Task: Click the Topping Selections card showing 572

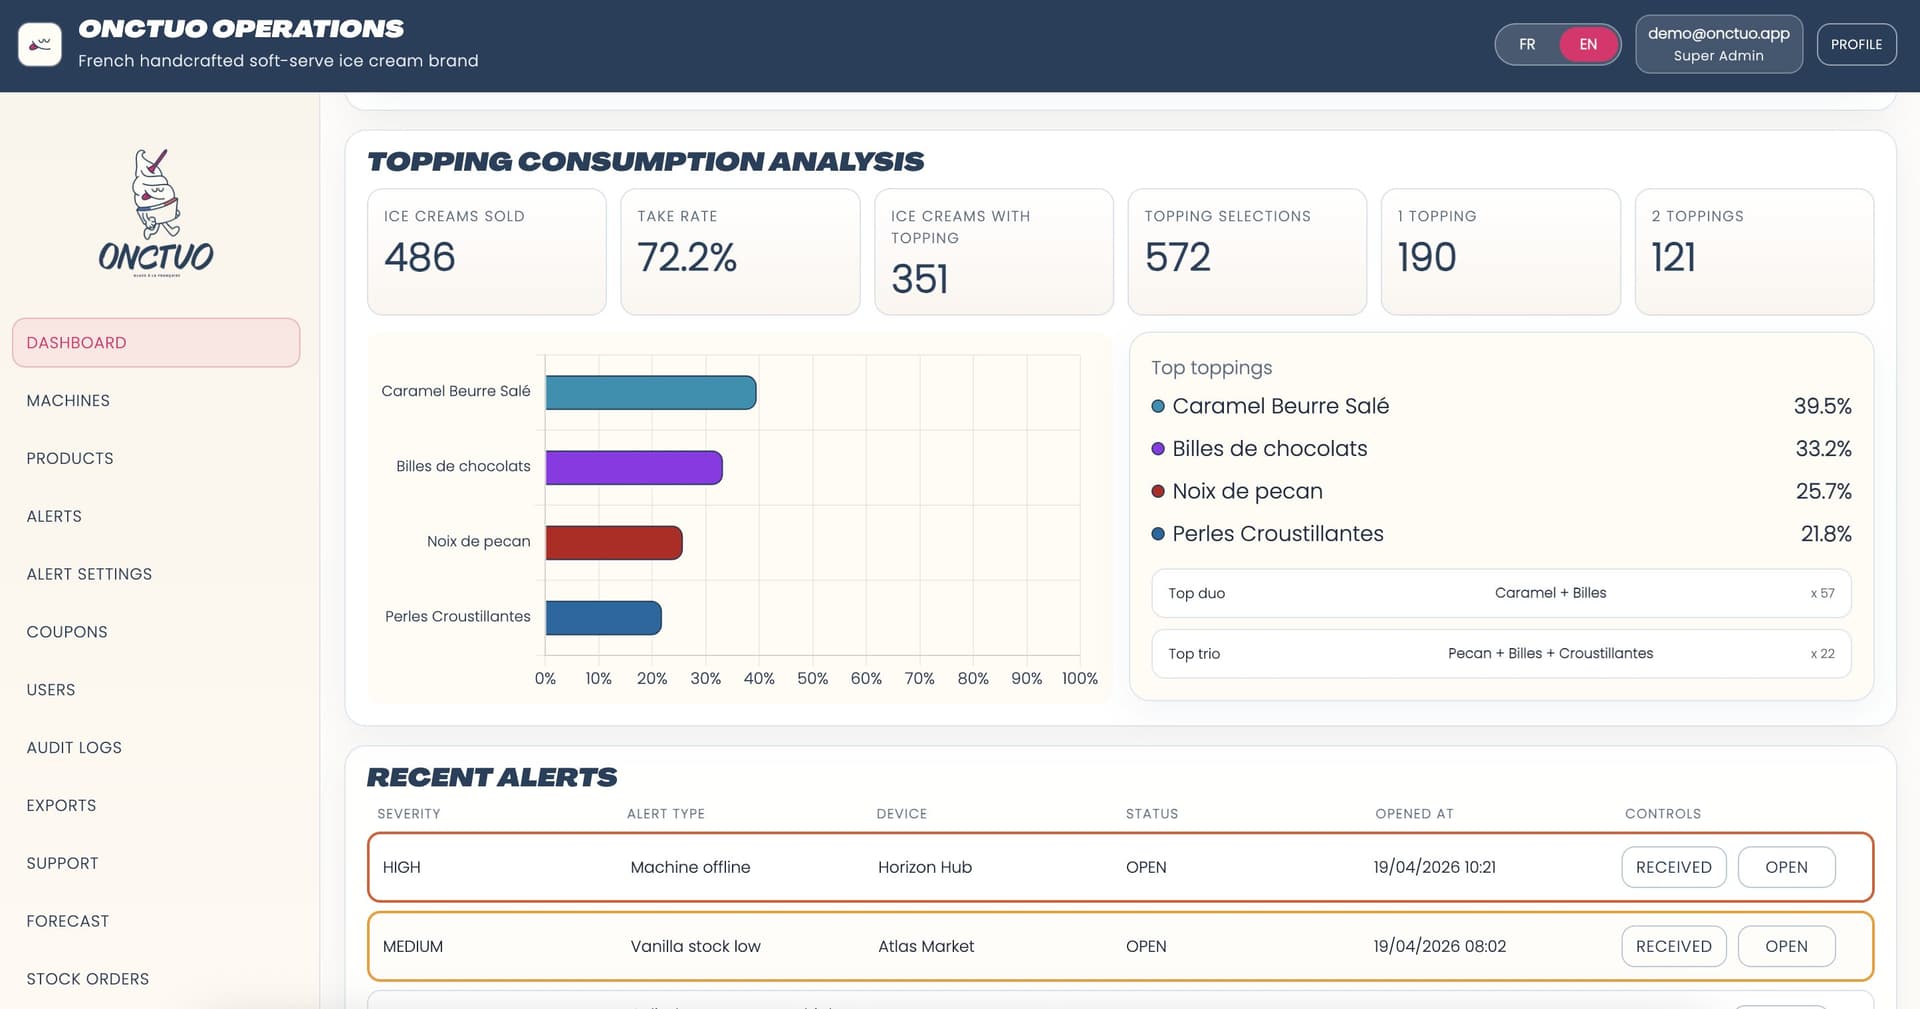Action: (1247, 252)
